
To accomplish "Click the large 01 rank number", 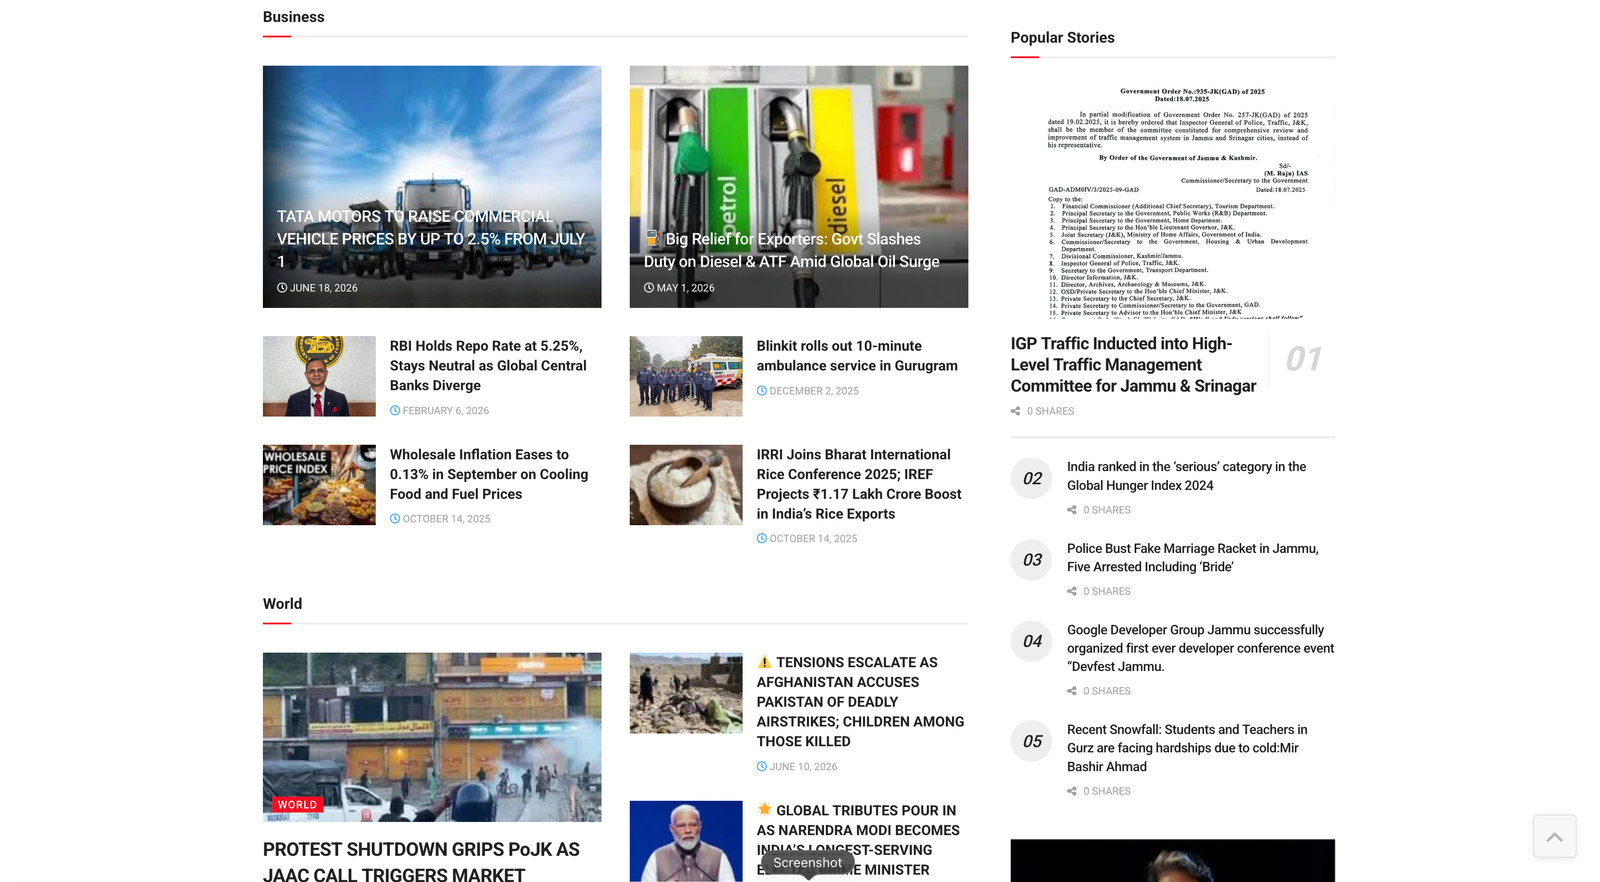I will [1303, 359].
